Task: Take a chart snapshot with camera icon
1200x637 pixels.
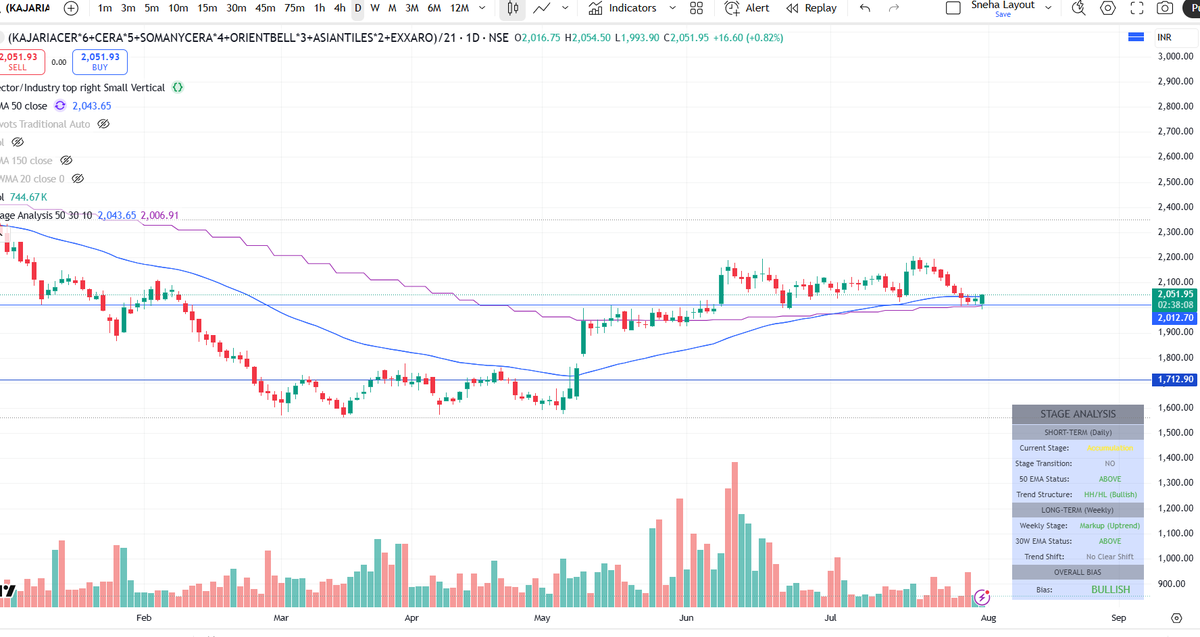Action: click(1165, 8)
